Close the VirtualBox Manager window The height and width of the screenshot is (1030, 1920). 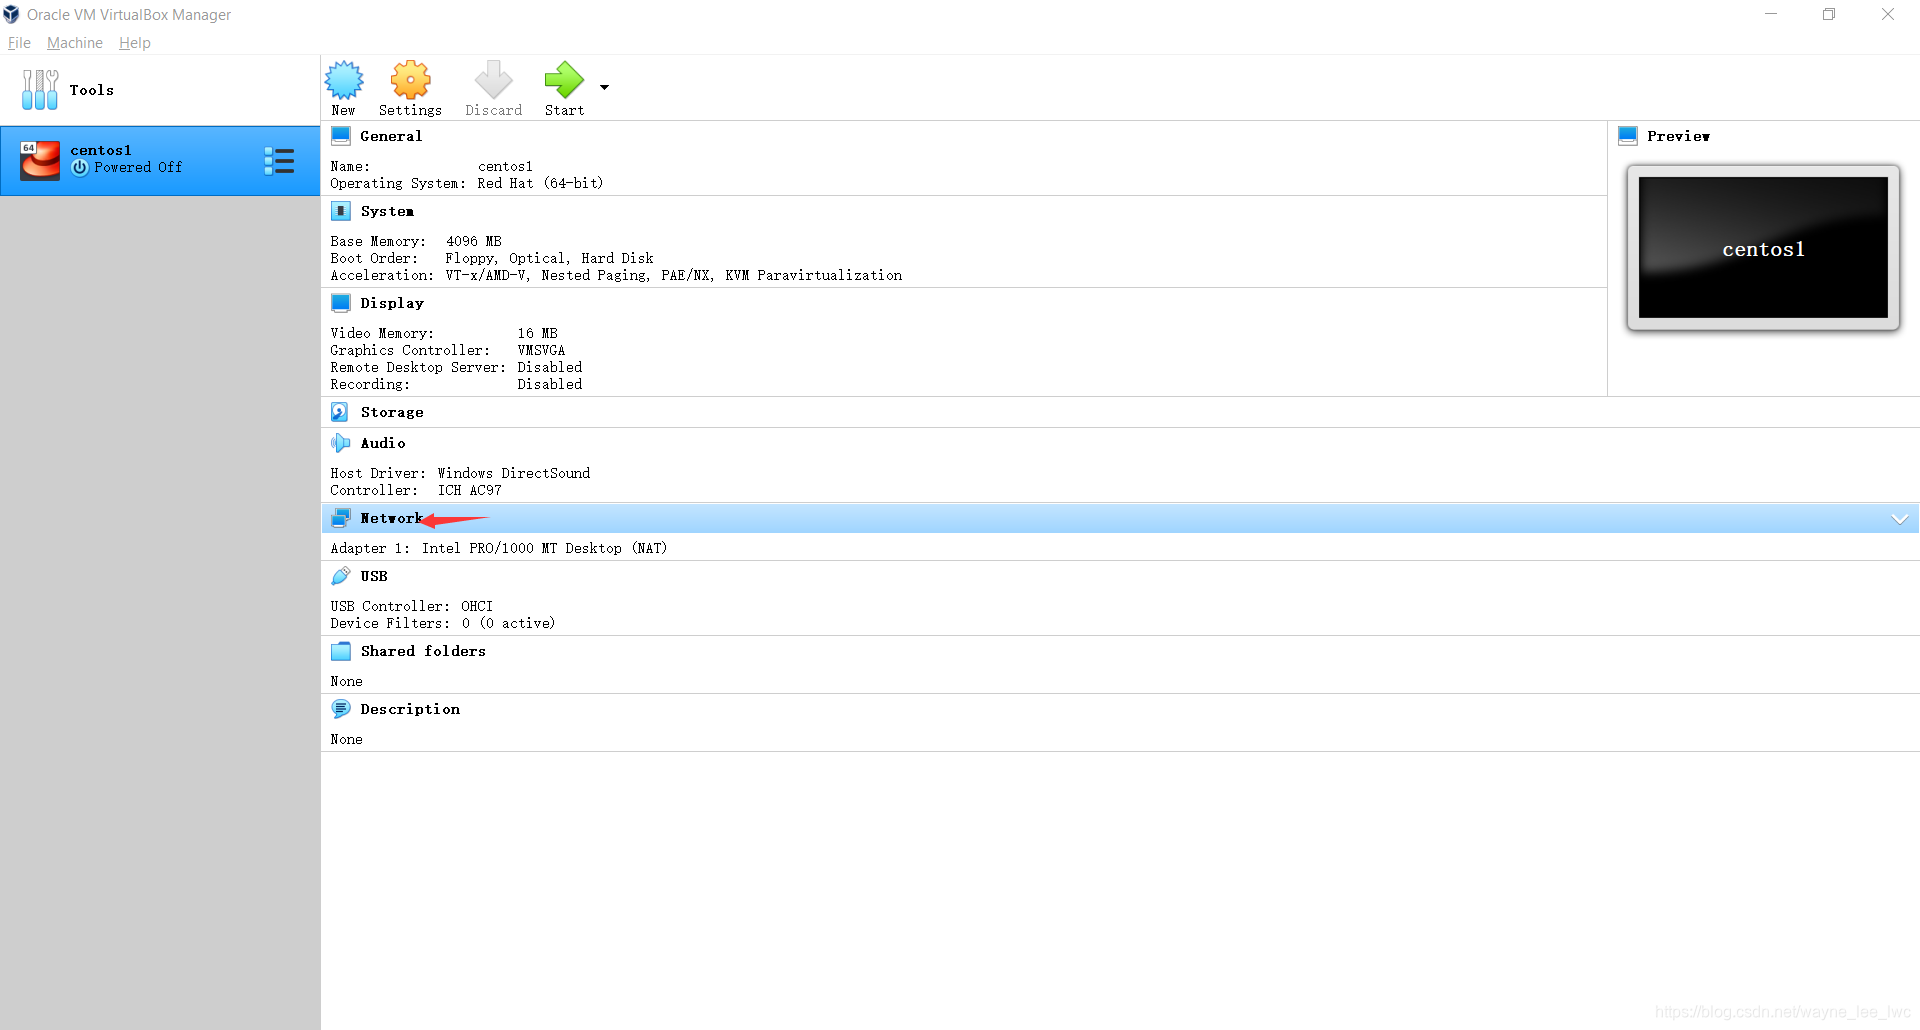1888,14
